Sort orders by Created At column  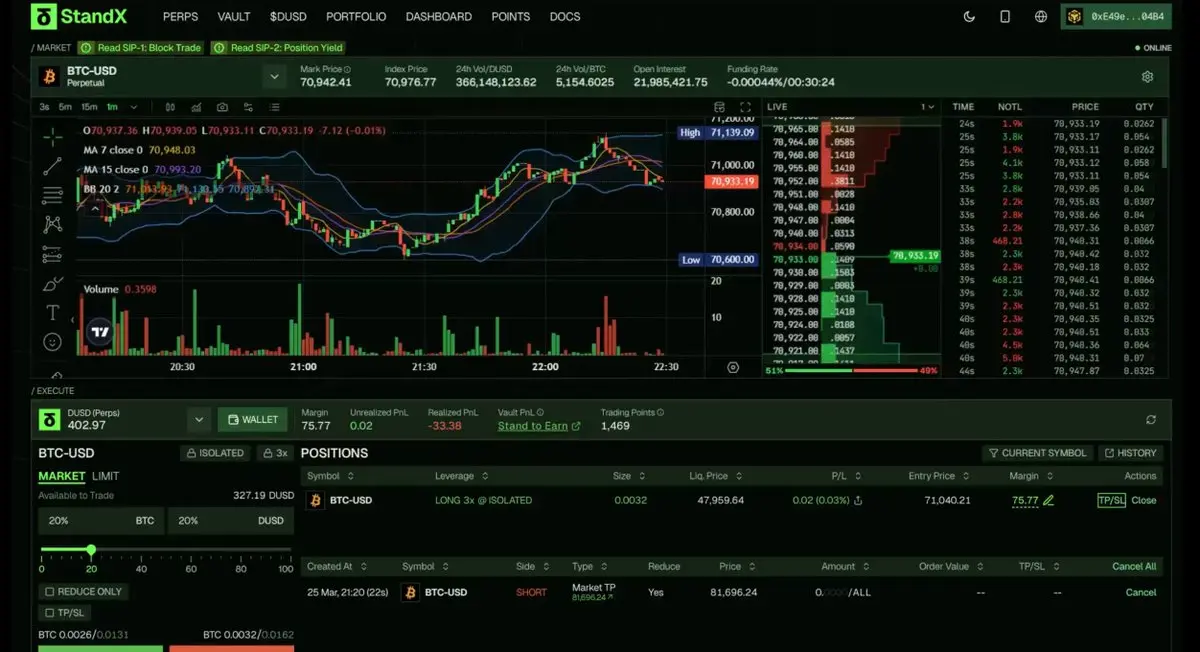click(x=335, y=566)
